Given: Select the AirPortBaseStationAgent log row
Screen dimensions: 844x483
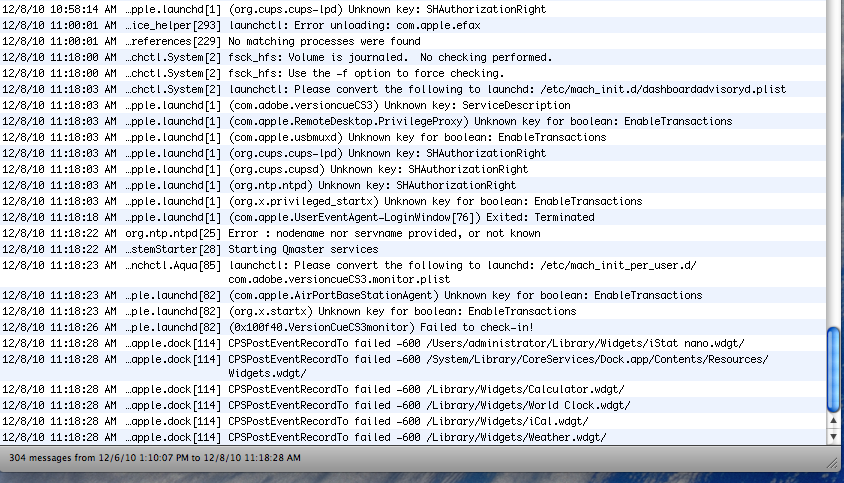Looking at the screenshot, I should 413,295.
